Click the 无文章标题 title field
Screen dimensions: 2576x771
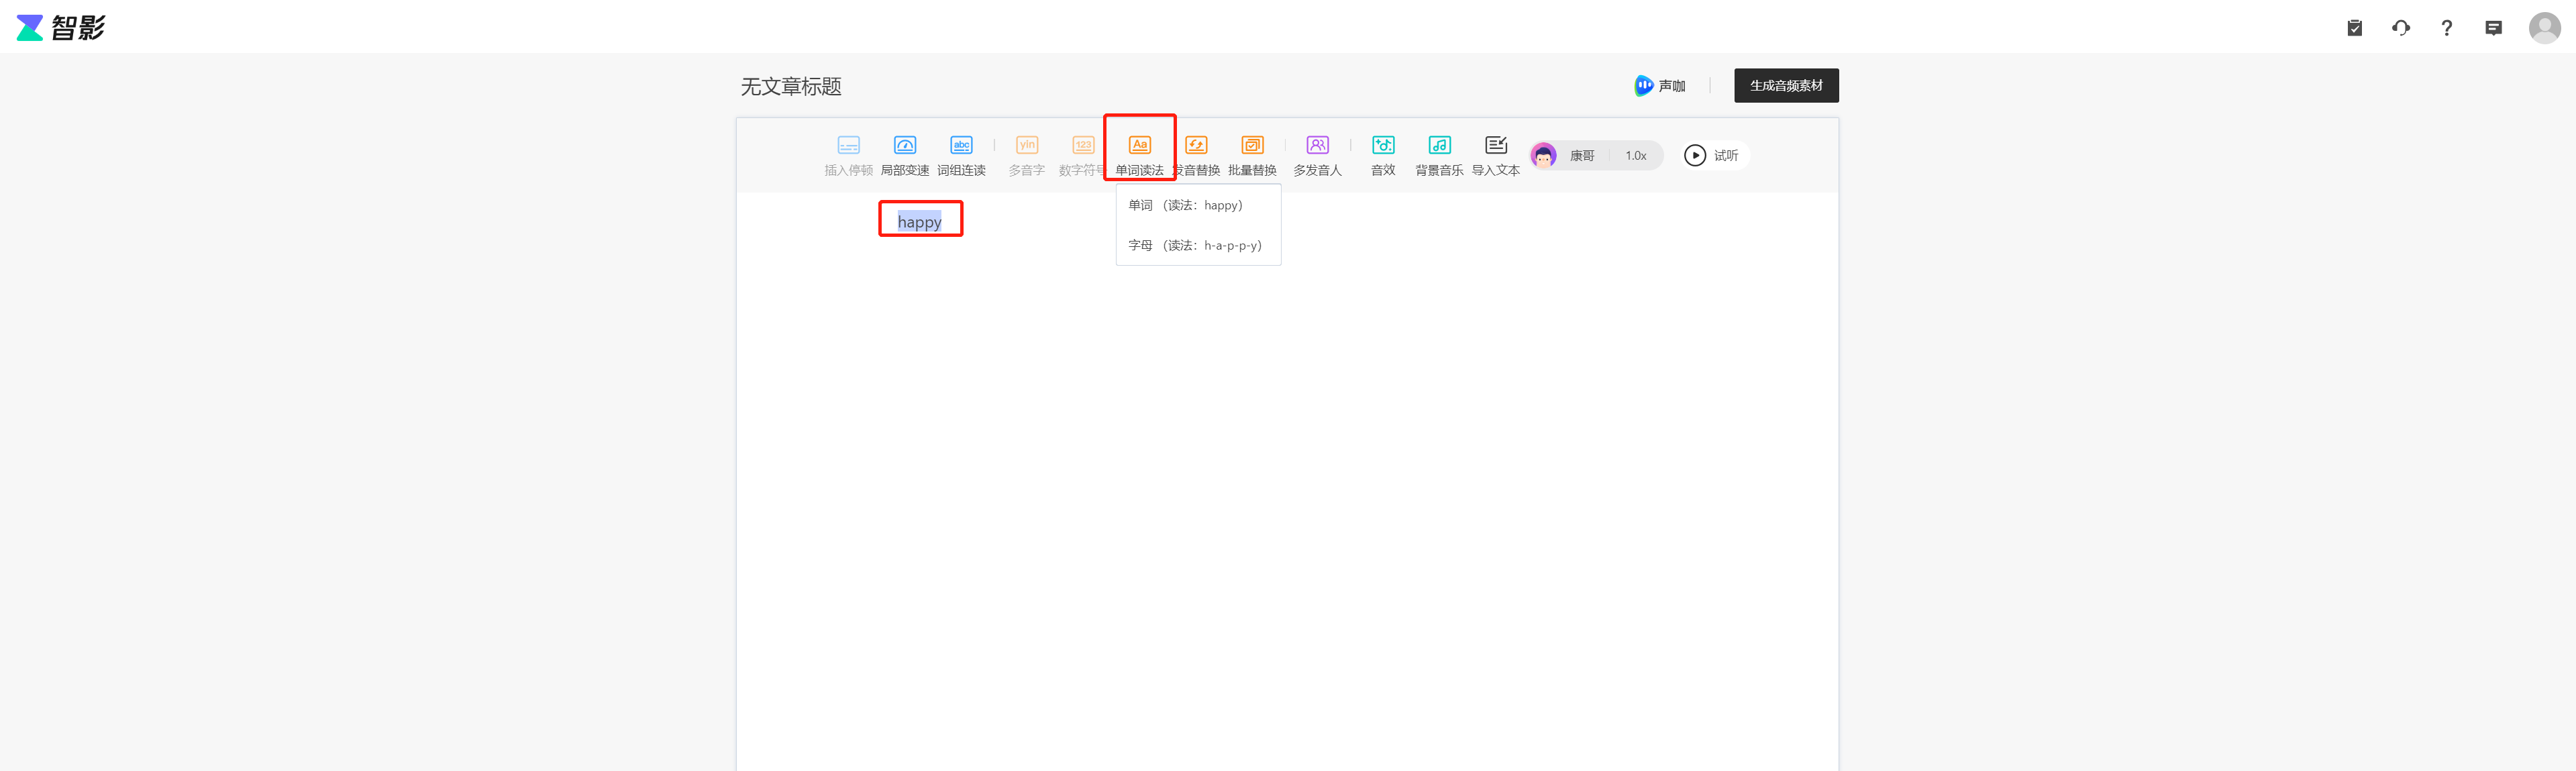(x=791, y=87)
